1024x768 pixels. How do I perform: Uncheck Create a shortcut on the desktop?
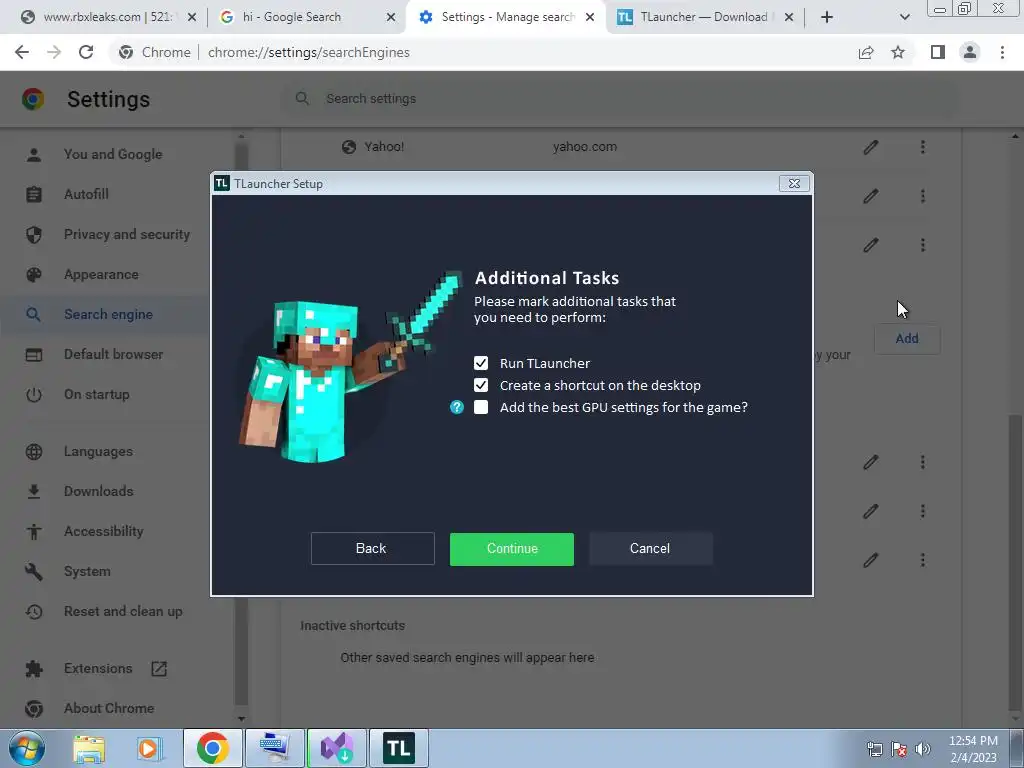[x=481, y=385]
